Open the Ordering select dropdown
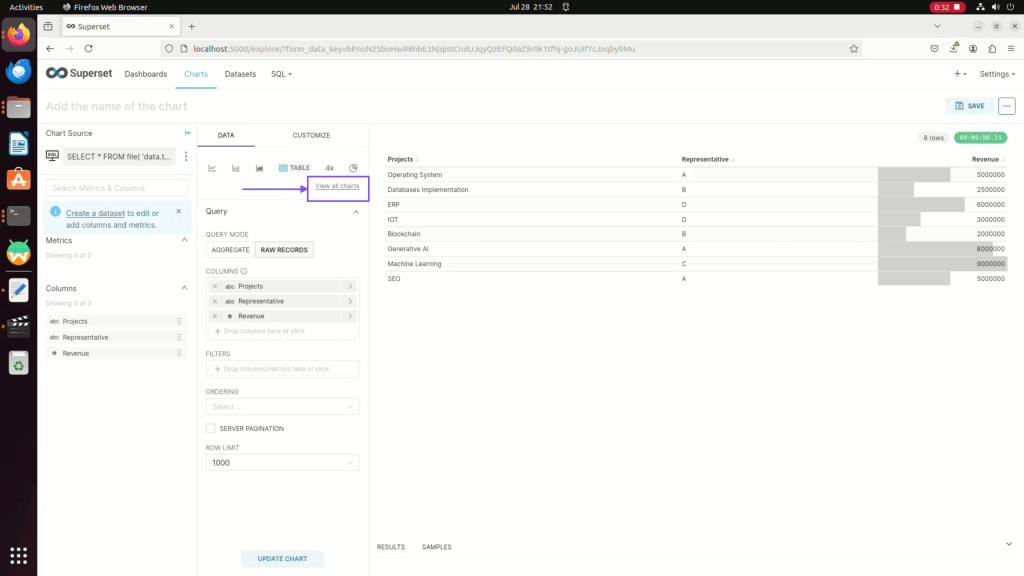This screenshot has height=576, width=1024. [x=282, y=407]
